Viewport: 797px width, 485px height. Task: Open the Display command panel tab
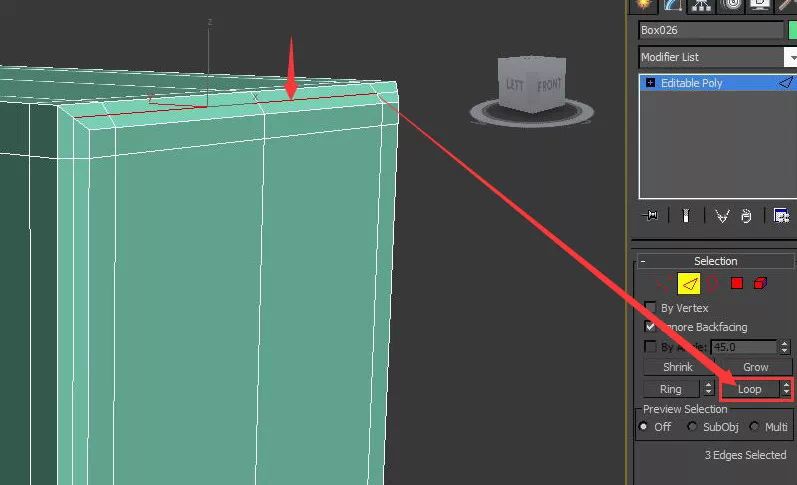coord(760,5)
